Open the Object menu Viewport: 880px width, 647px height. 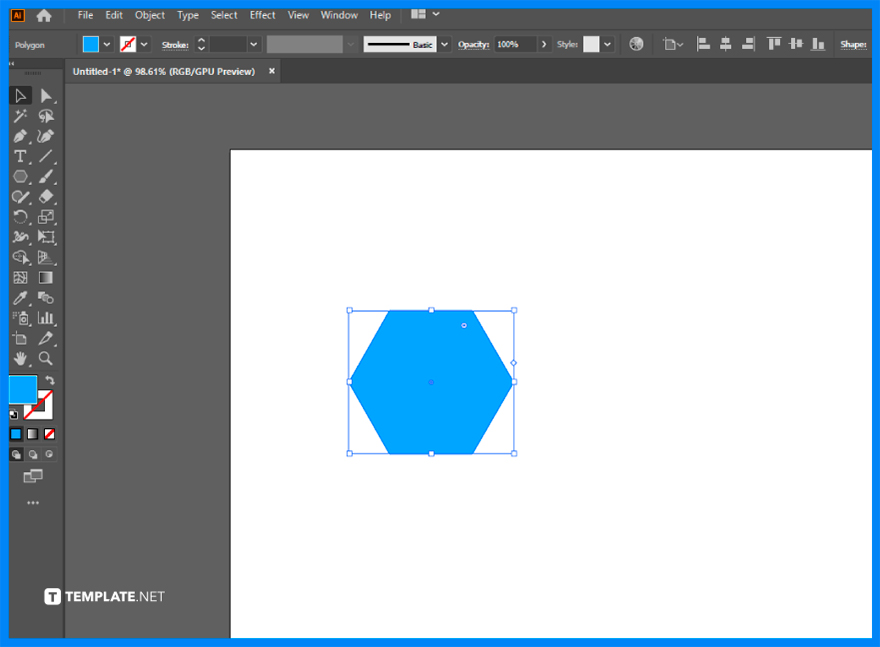point(150,15)
